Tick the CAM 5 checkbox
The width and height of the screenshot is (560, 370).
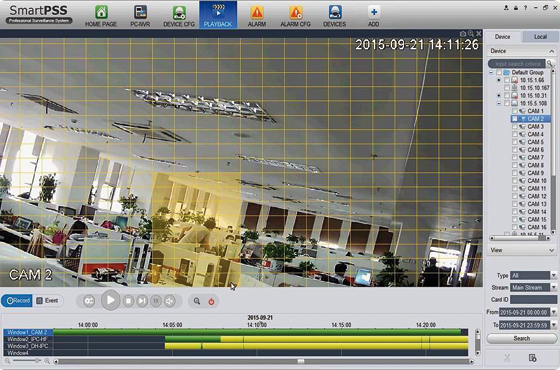(515, 142)
